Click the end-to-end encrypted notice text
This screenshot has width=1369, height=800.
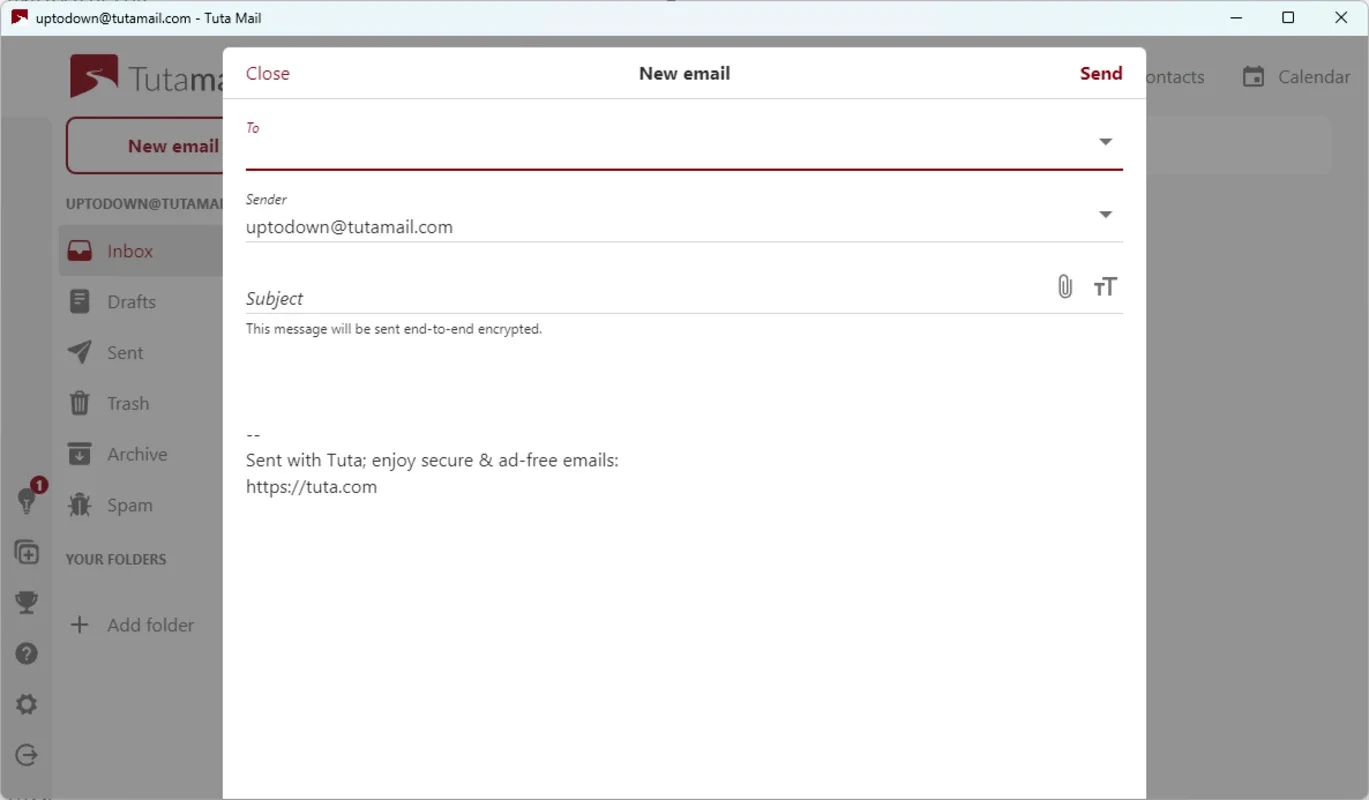[394, 328]
